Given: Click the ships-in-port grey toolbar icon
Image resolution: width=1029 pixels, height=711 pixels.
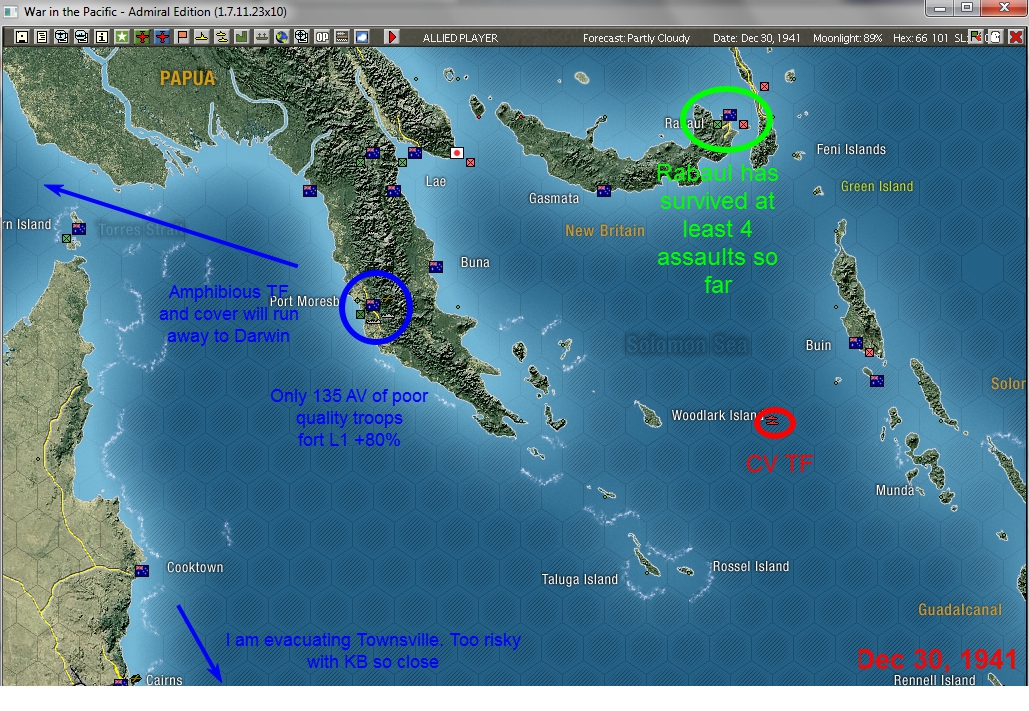Looking at the screenshot, I should pos(261,37).
